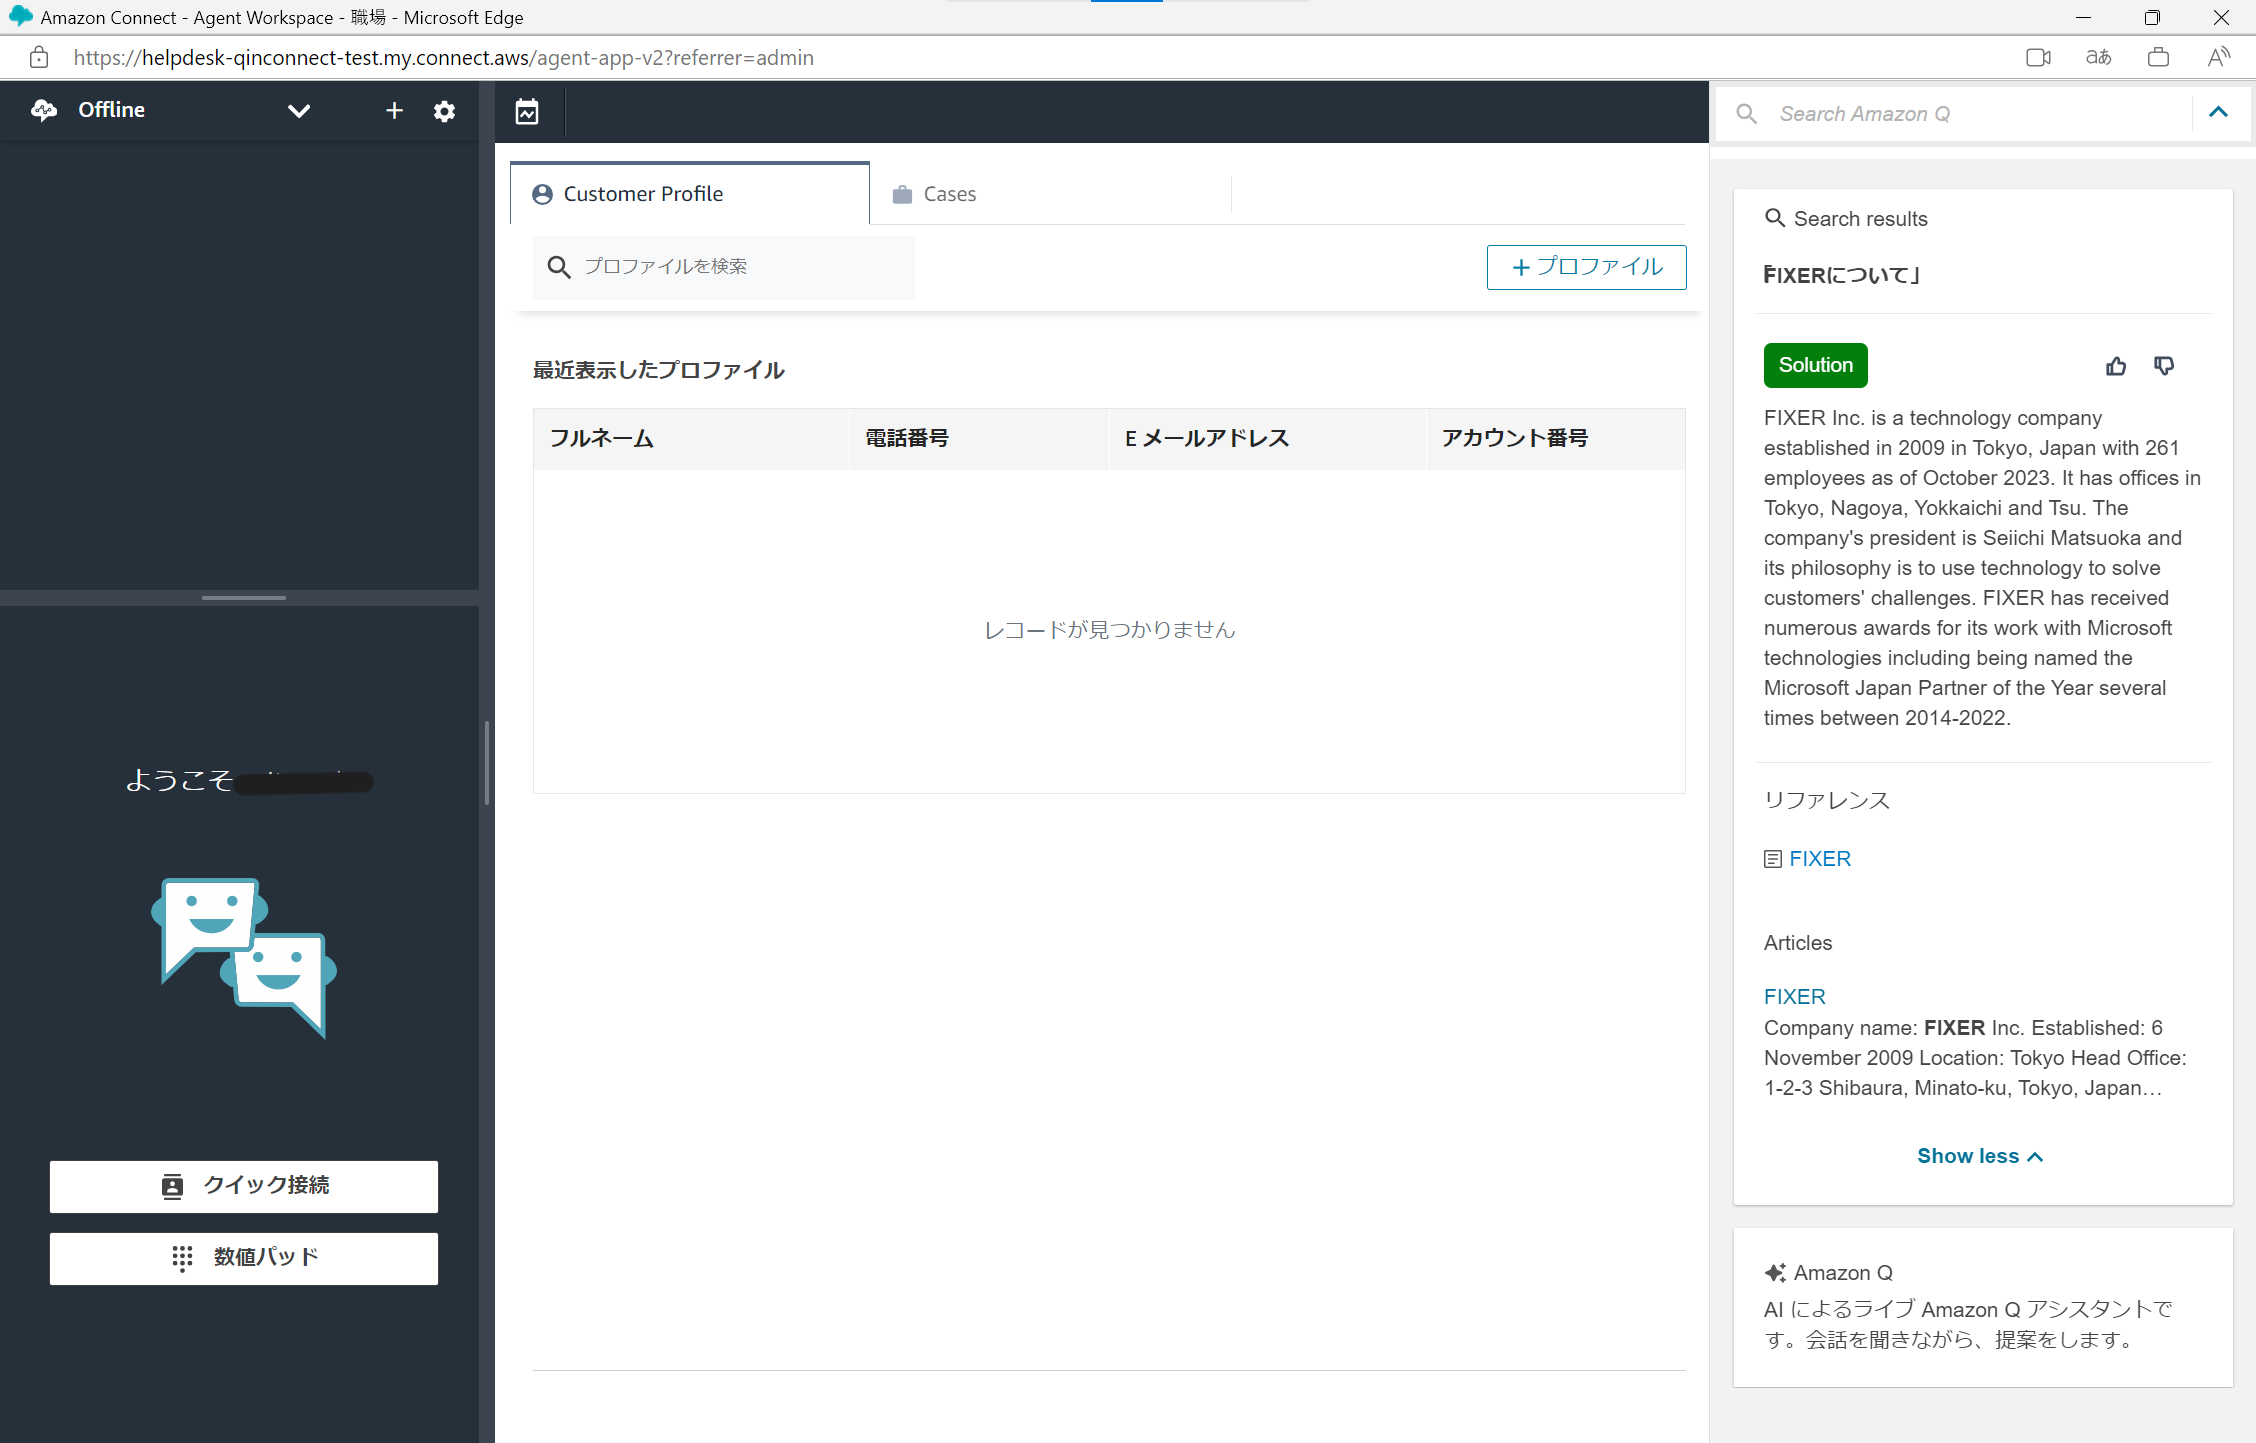Click the camera icon in address bar
This screenshot has width=2256, height=1443.
[2038, 58]
